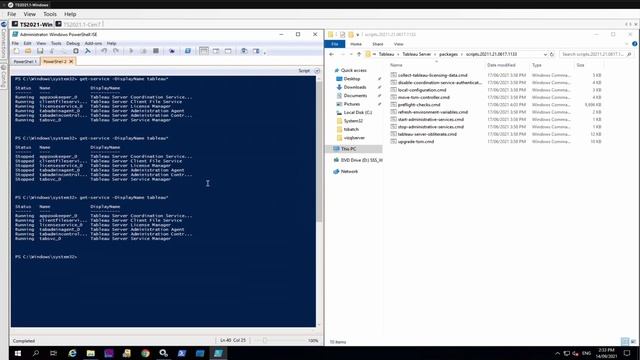Open Explorer blue File tab
This screenshot has width=640, height=360.
[x=335, y=44]
